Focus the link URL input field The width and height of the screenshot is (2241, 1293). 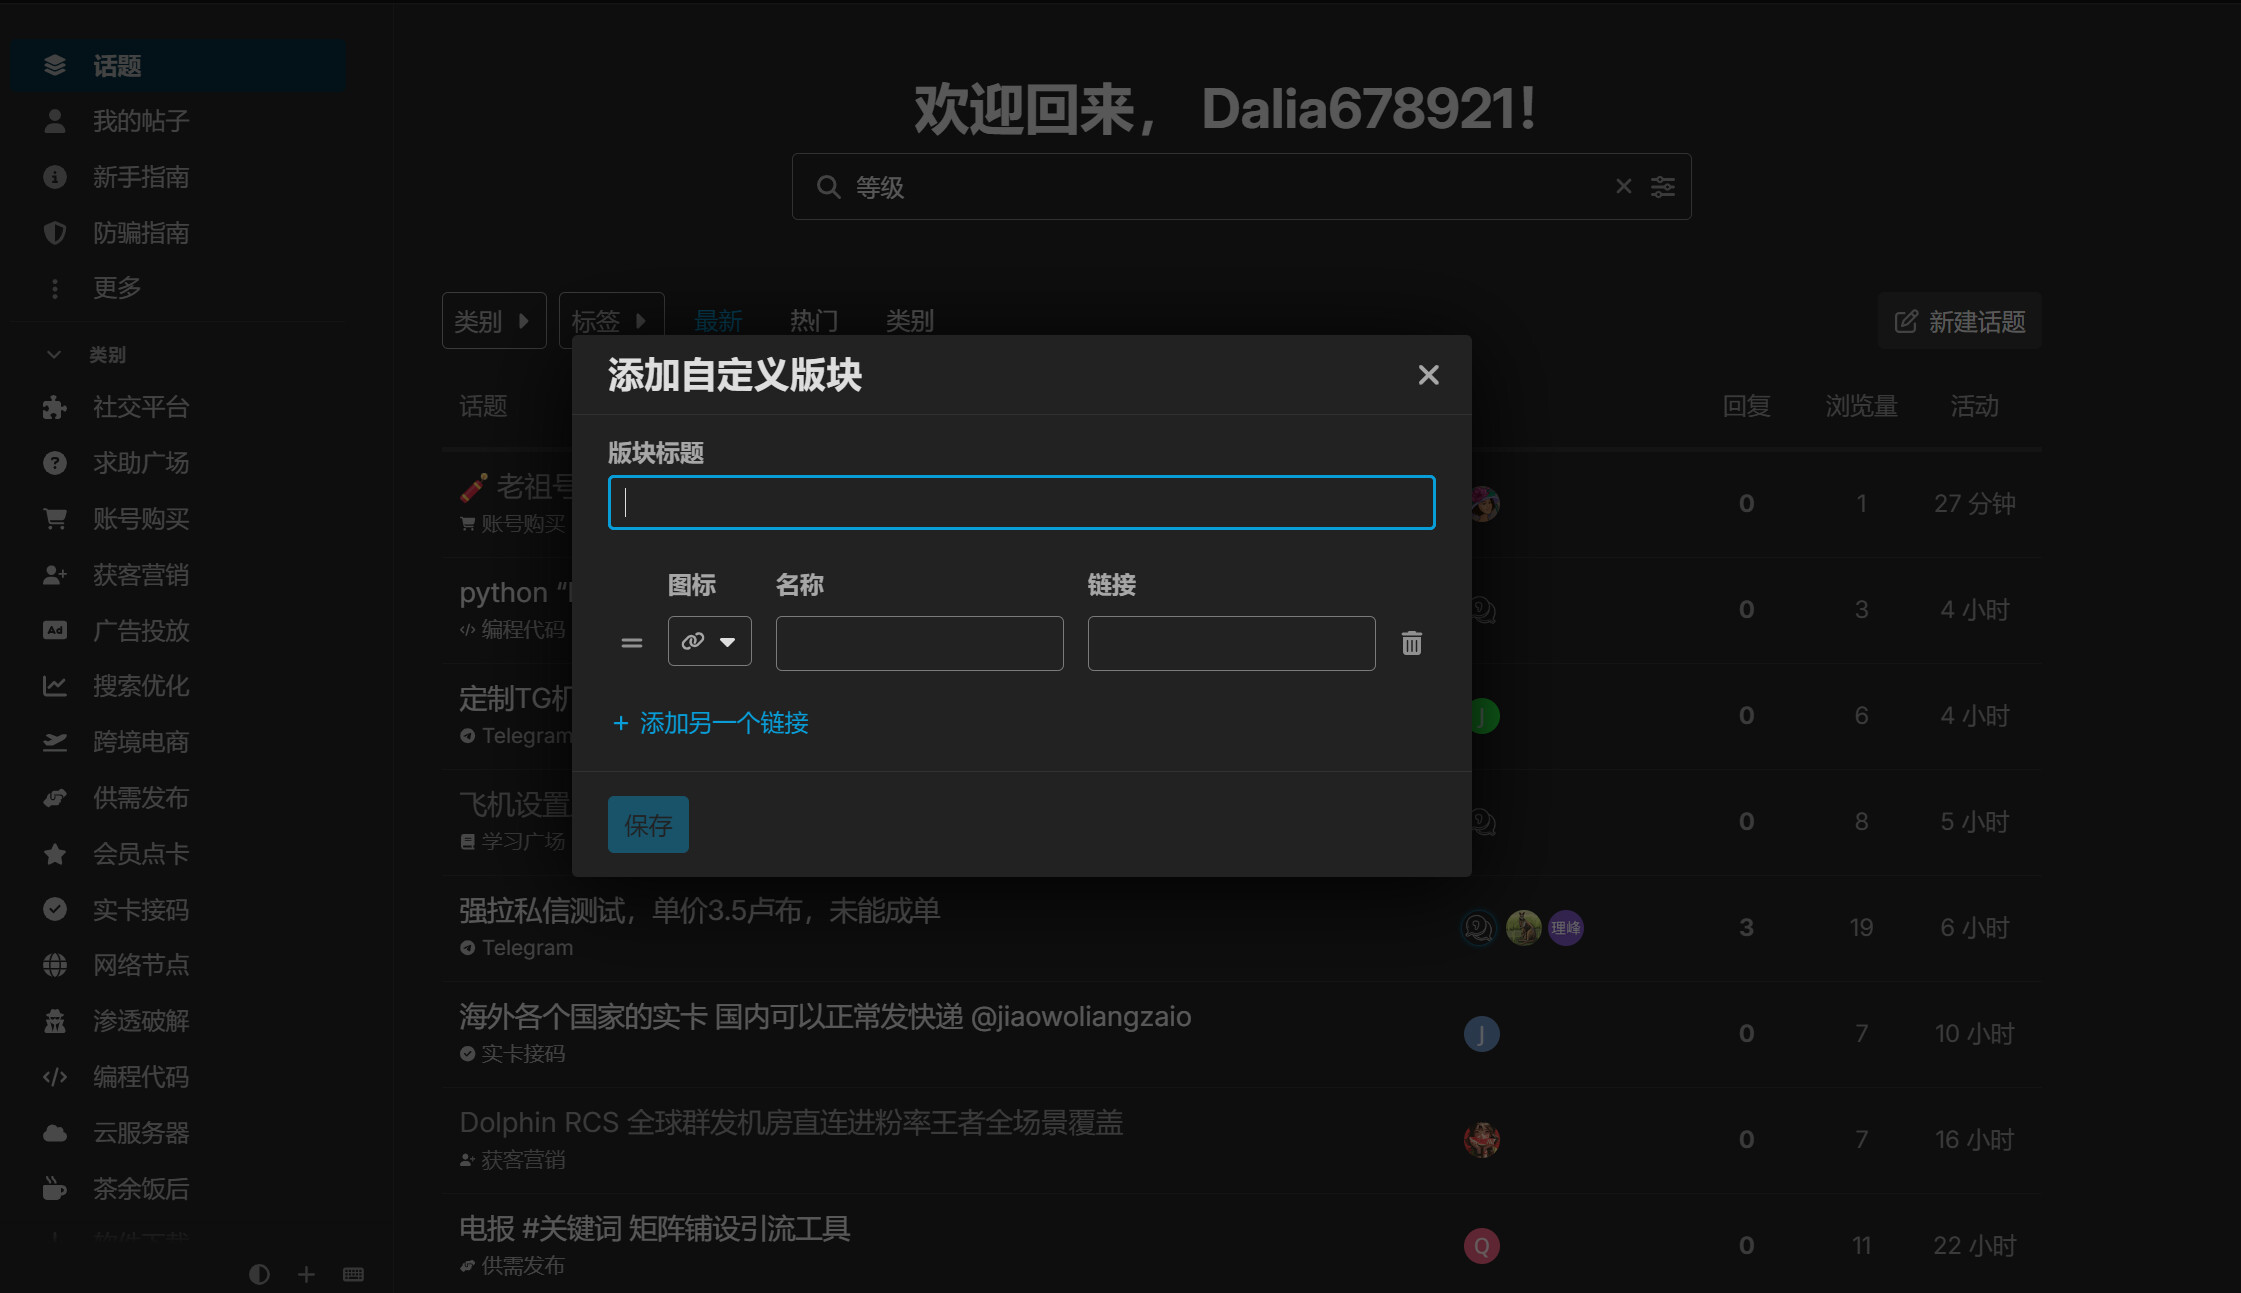pyautogui.click(x=1231, y=643)
